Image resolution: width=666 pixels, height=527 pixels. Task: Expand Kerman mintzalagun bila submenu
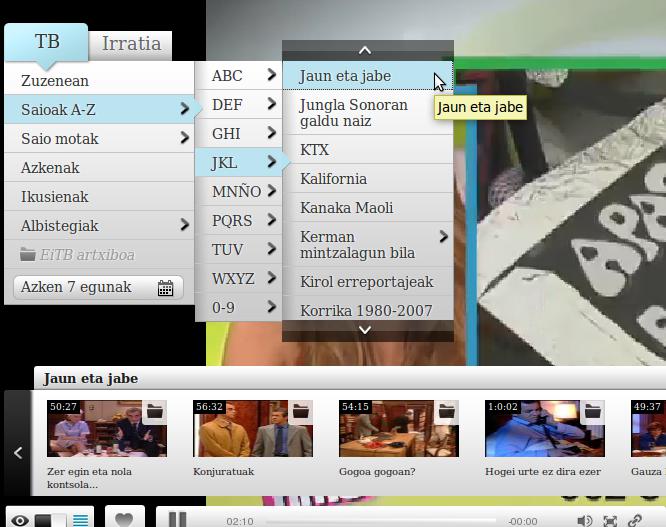pos(443,237)
